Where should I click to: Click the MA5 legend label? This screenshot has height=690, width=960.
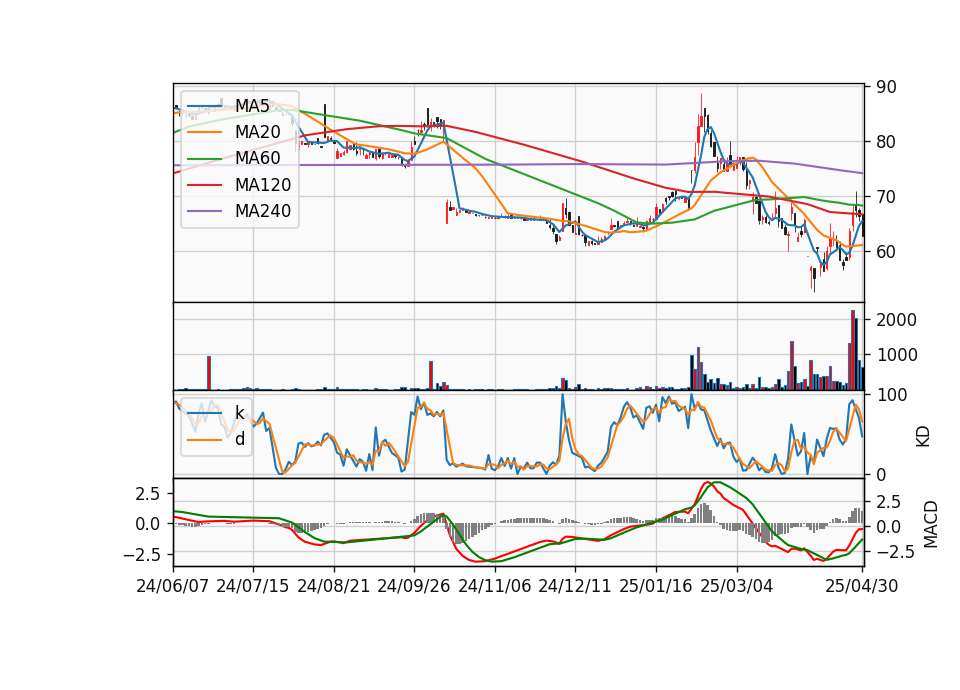tap(252, 106)
